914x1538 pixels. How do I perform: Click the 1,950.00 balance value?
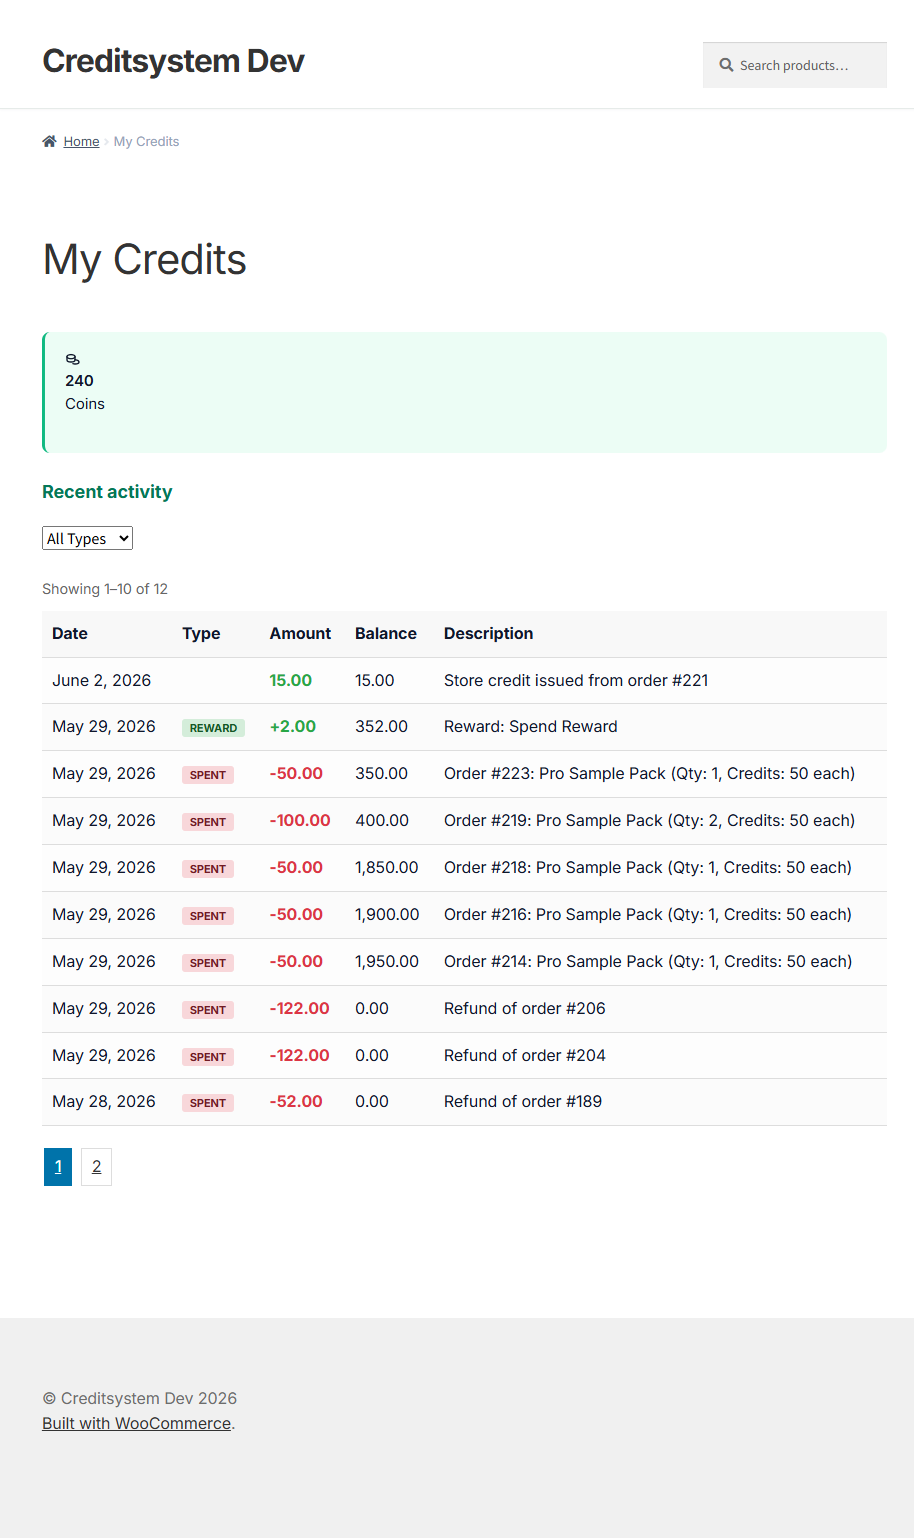tap(387, 961)
